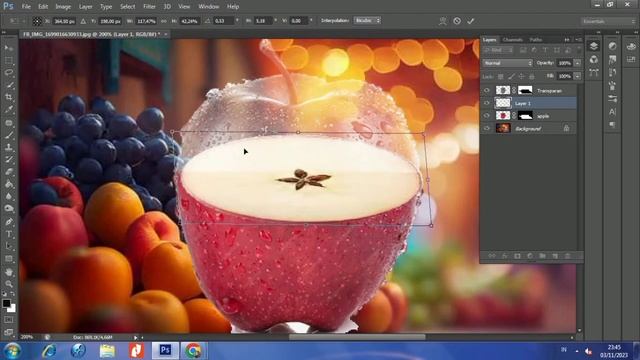The height and width of the screenshot is (360, 640).
Task: Click the Add layer style fx icon
Action: pyautogui.click(x=504, y=256)
